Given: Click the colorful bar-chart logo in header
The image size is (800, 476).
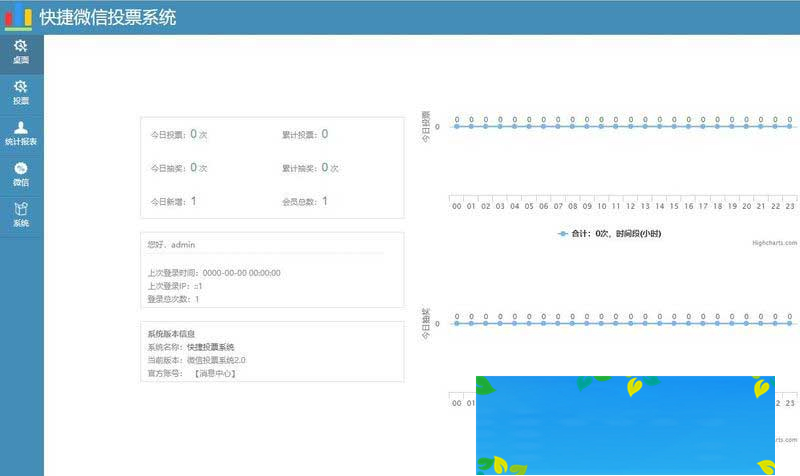Looking at the screenshot, I should pyautogui.click(x=18, y=17).
